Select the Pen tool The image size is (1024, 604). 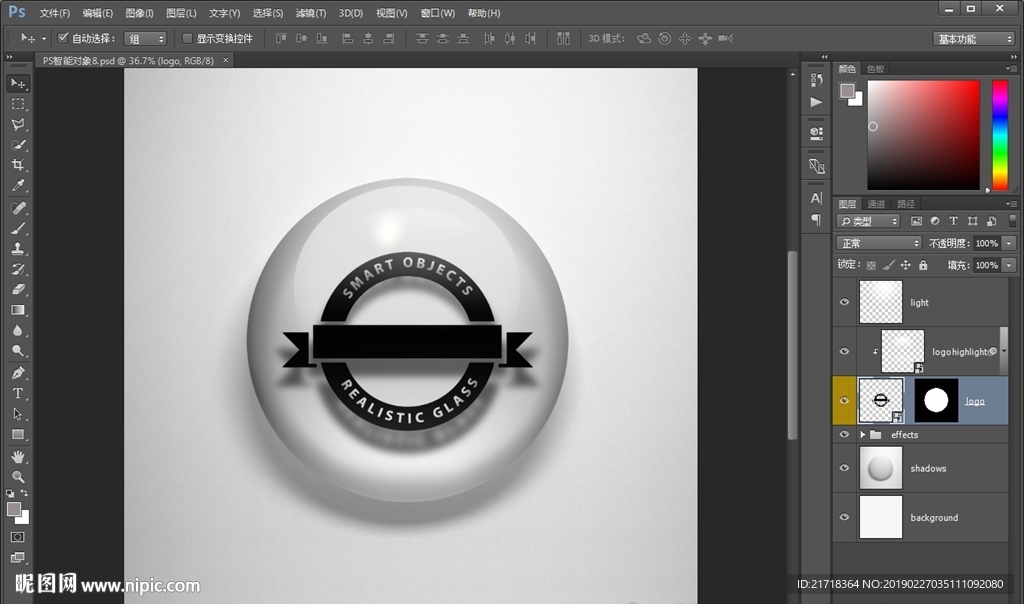18,372
